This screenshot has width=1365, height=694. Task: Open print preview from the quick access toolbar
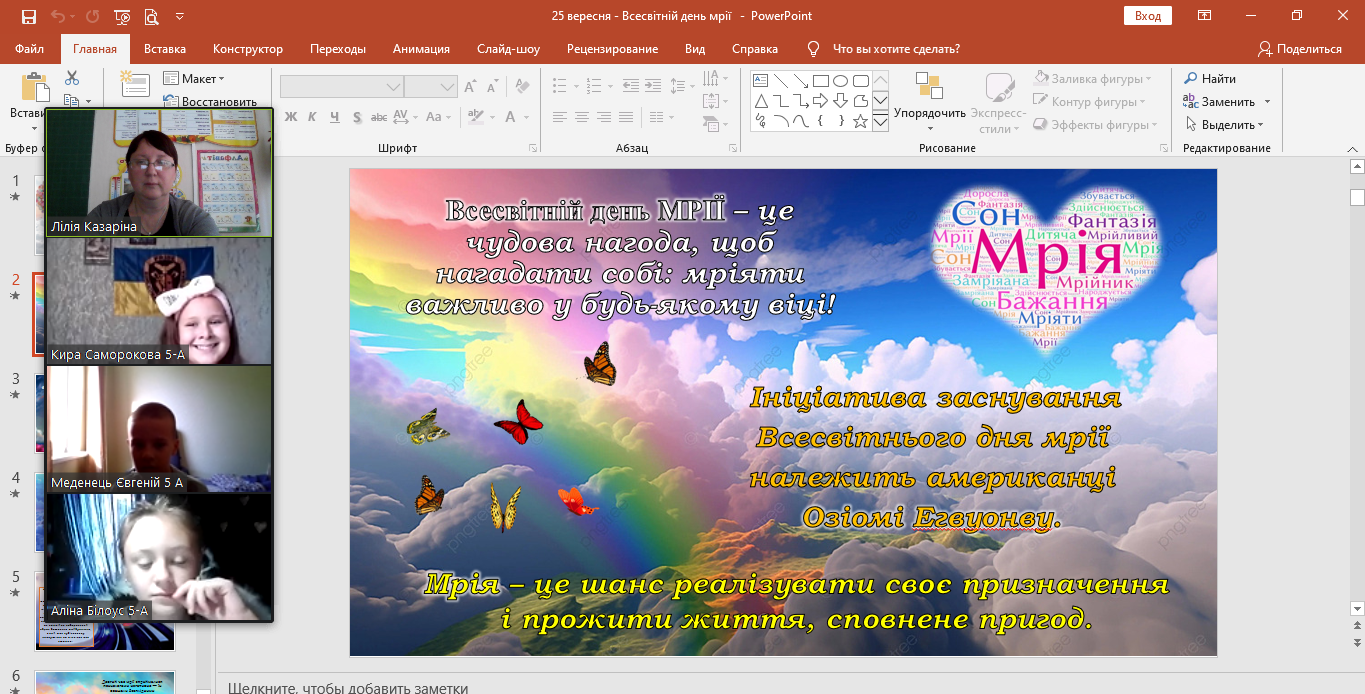tap(151, 16)
